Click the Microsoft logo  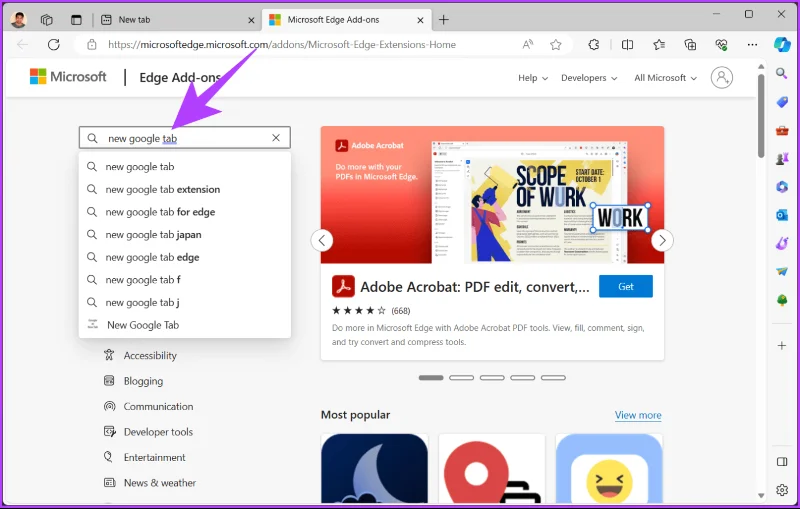point(68,77)
